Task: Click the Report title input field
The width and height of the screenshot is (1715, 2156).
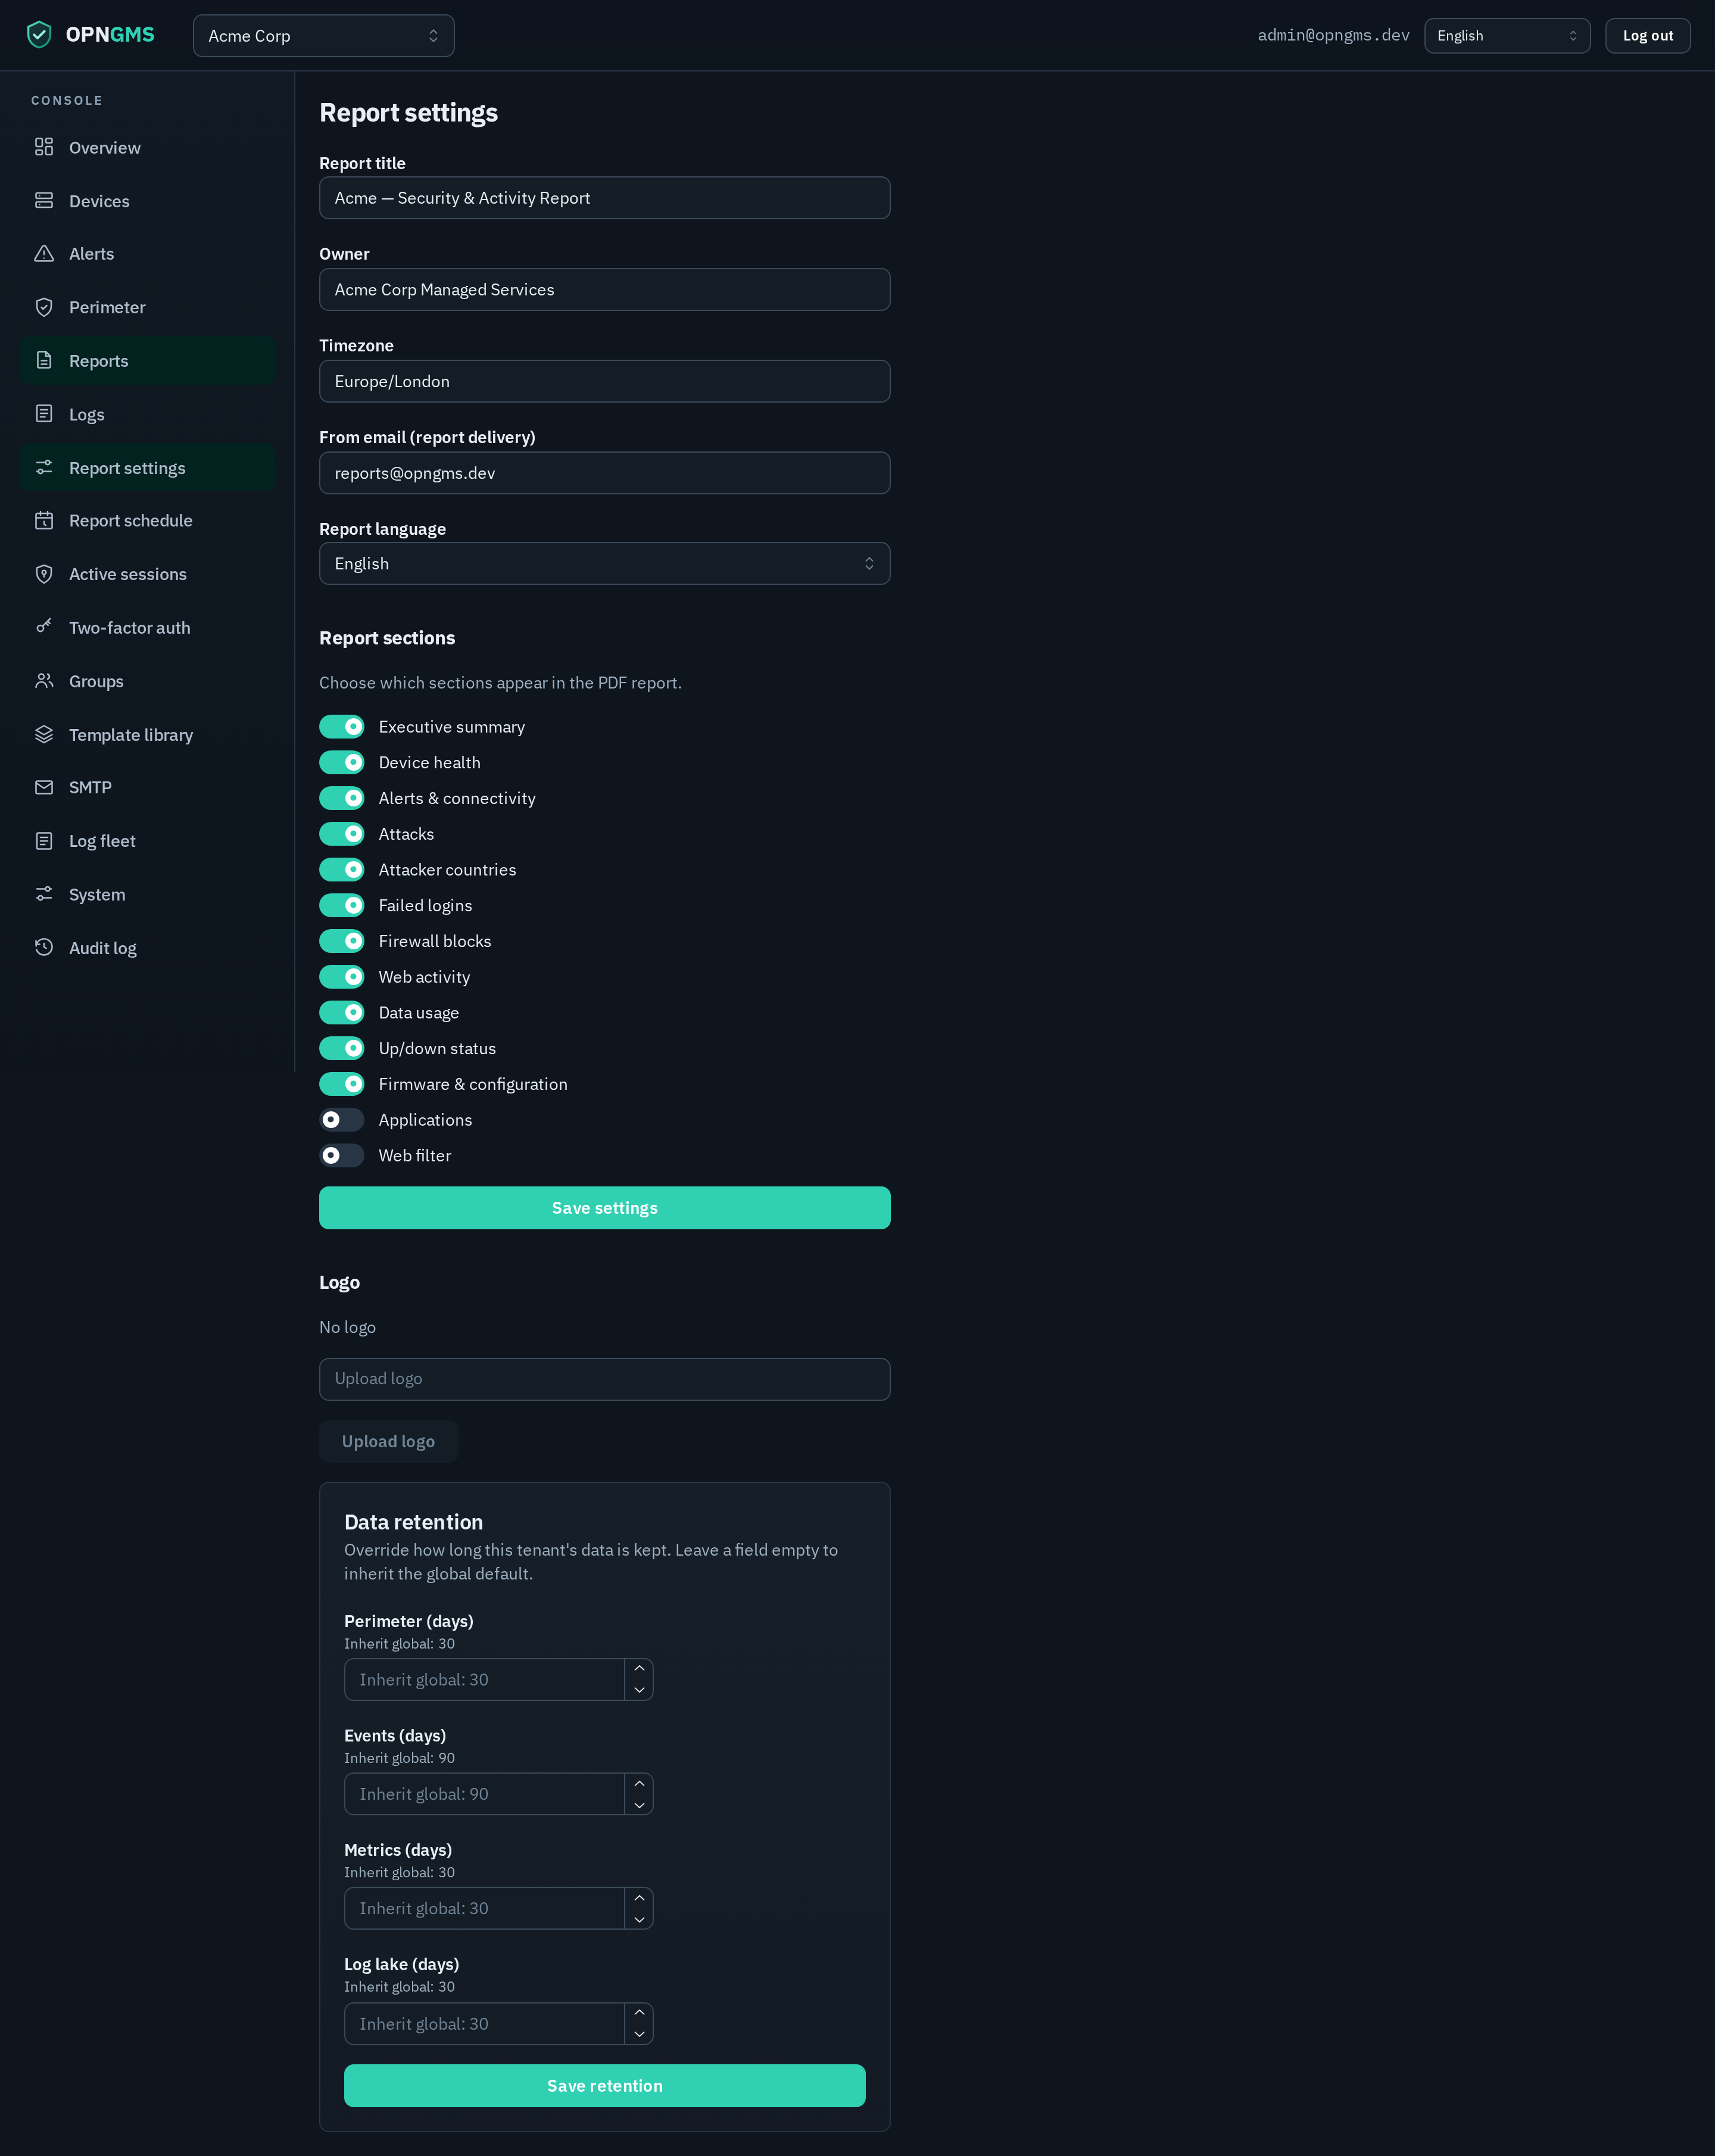Action: click(x=604, y=198)
